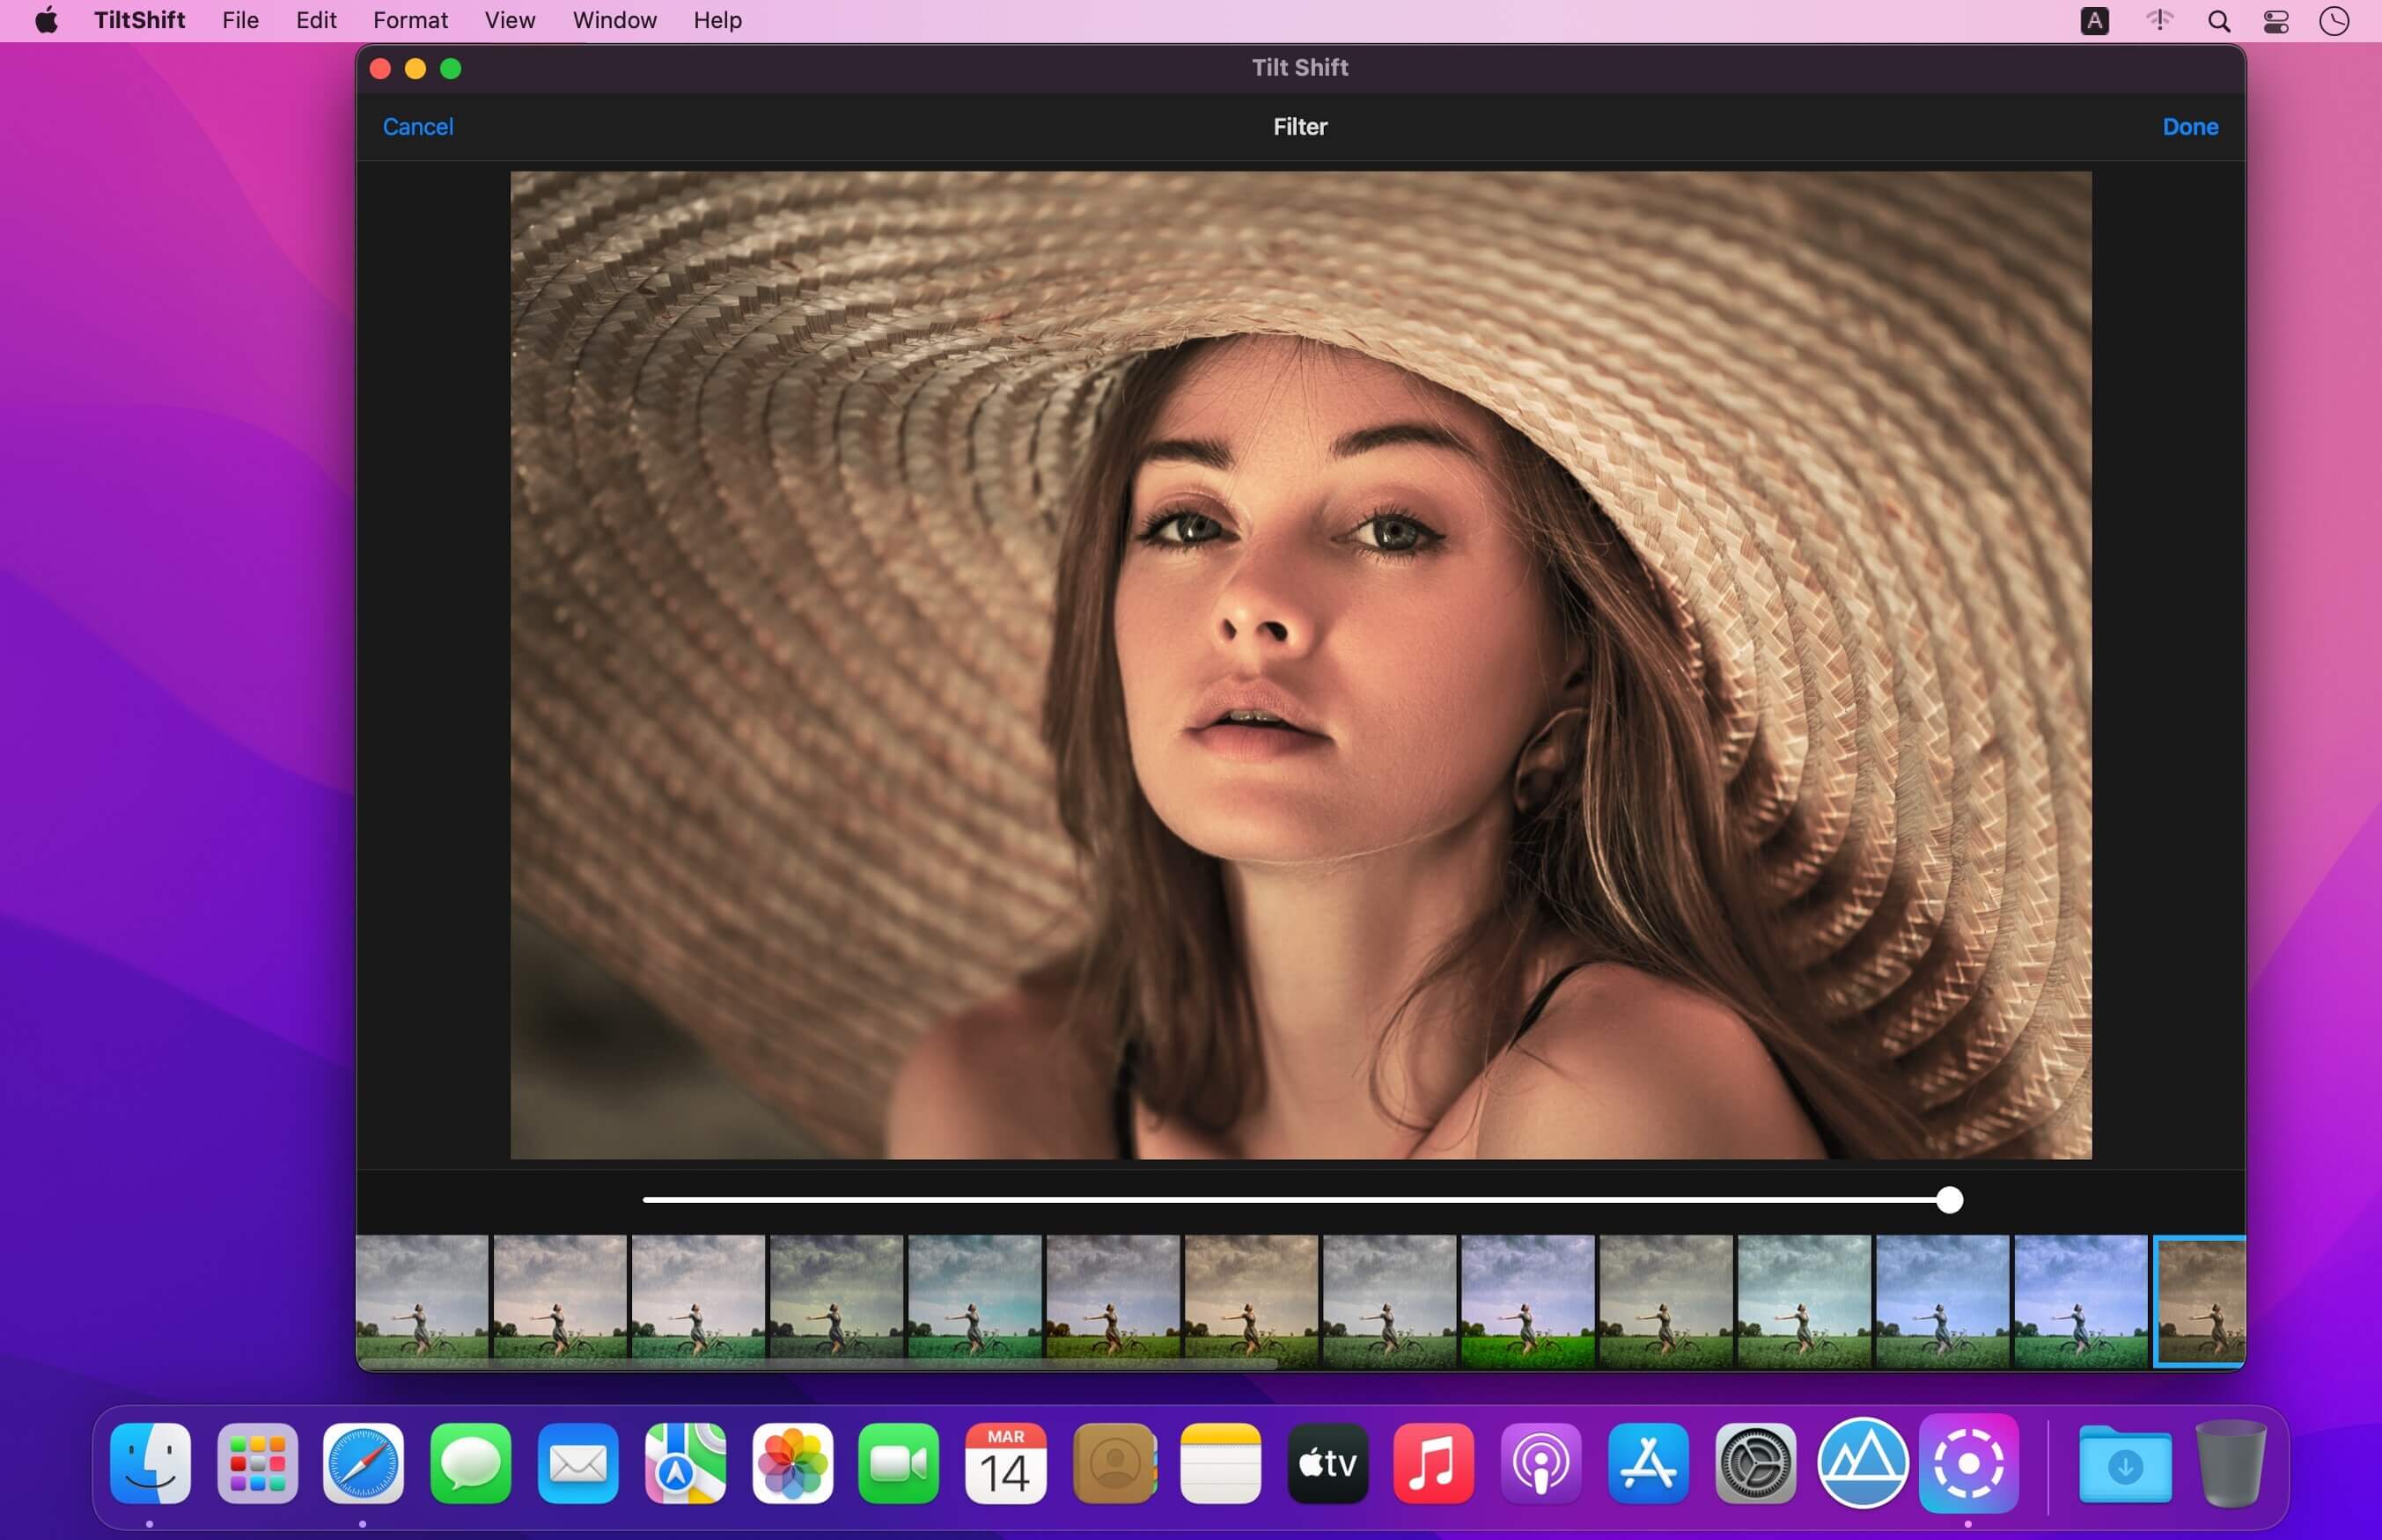The height and width of the screenshot is (1540, 2382).
Task: Open System Preferences from the Dock
Action: [x=1755, y=1463]
